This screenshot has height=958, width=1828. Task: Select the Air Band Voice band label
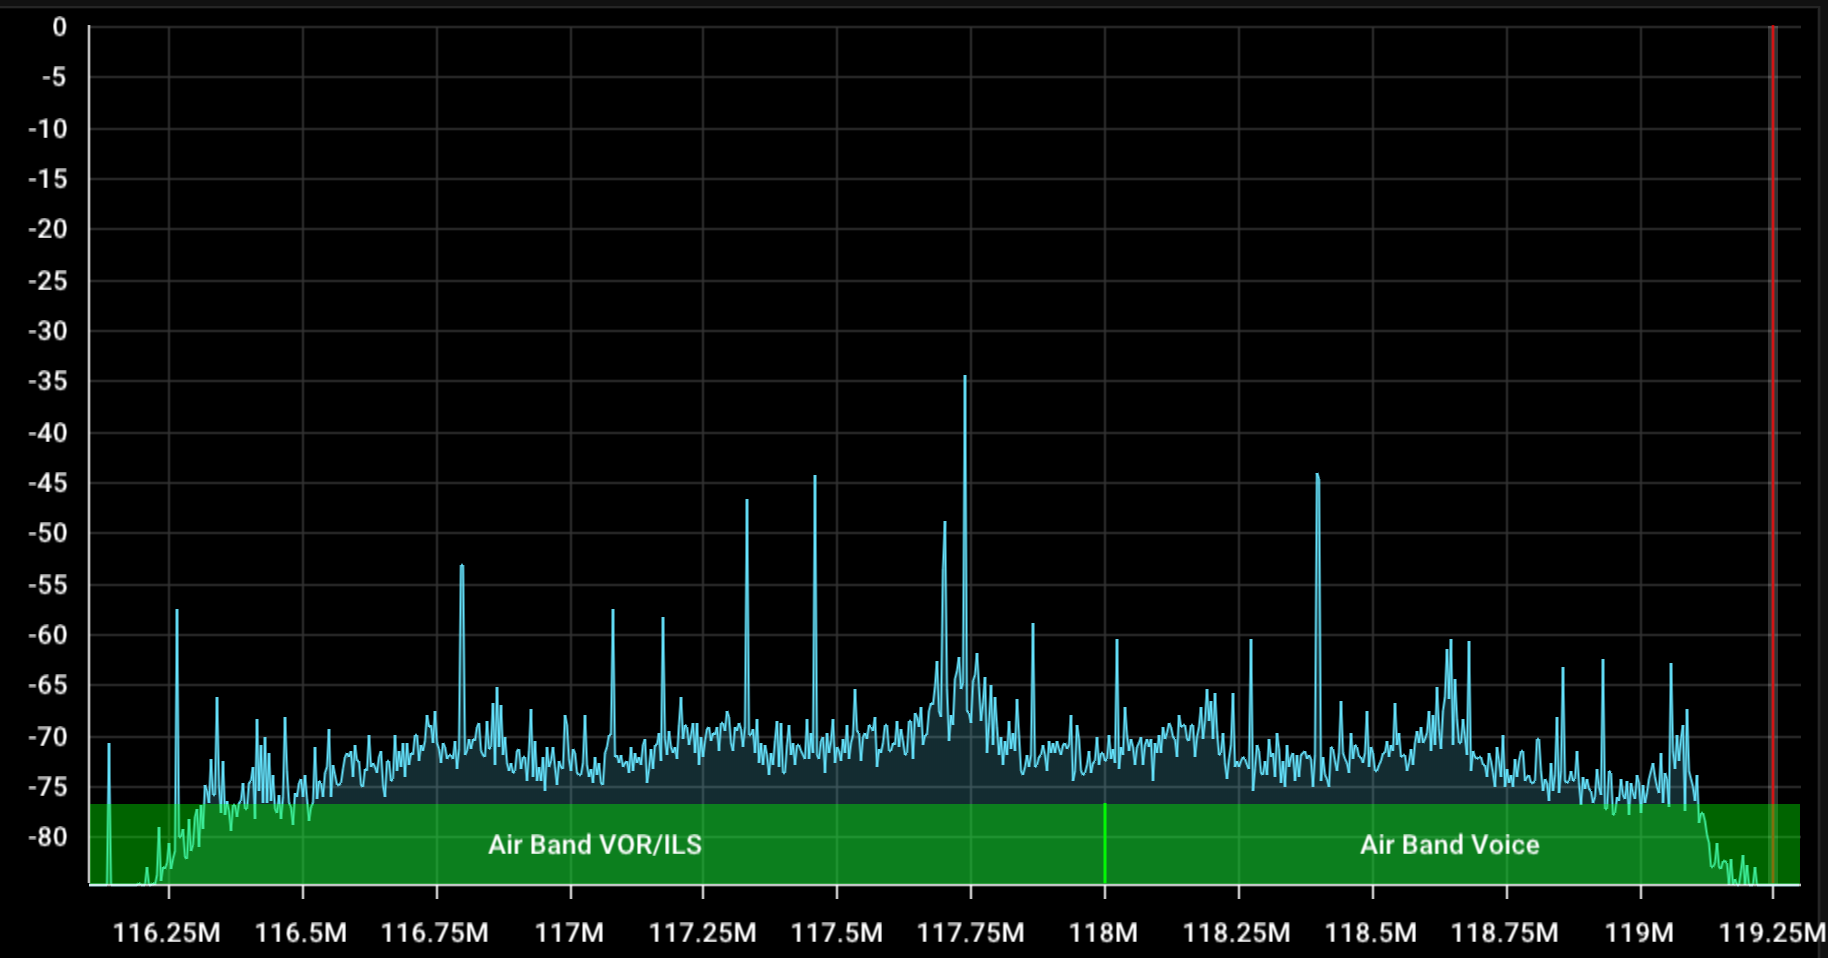pos(1449,845)
